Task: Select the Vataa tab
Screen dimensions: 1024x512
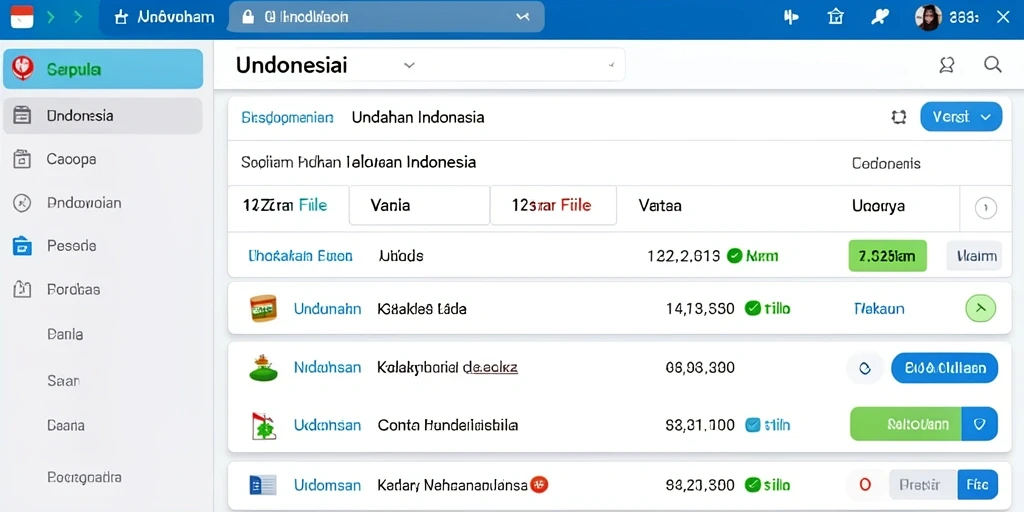Action: (660, 206)
